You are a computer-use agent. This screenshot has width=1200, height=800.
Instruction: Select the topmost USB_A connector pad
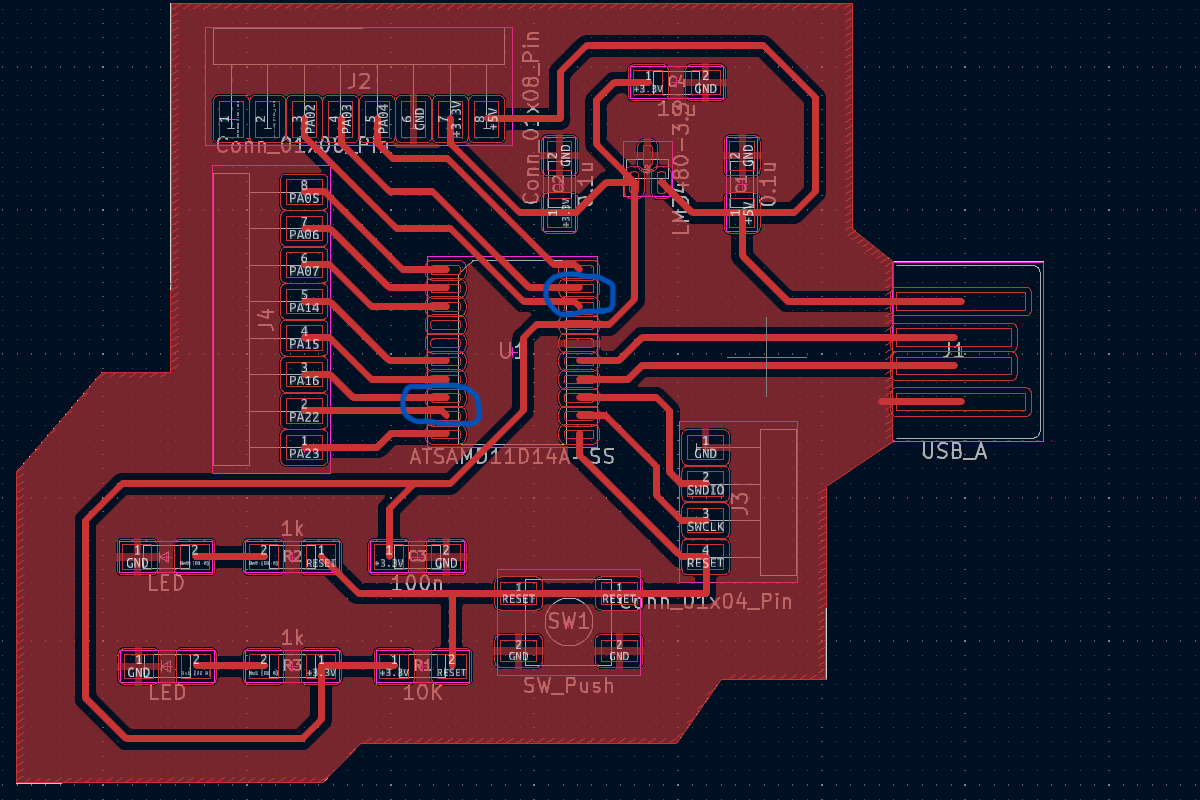[x=961, y=300]
